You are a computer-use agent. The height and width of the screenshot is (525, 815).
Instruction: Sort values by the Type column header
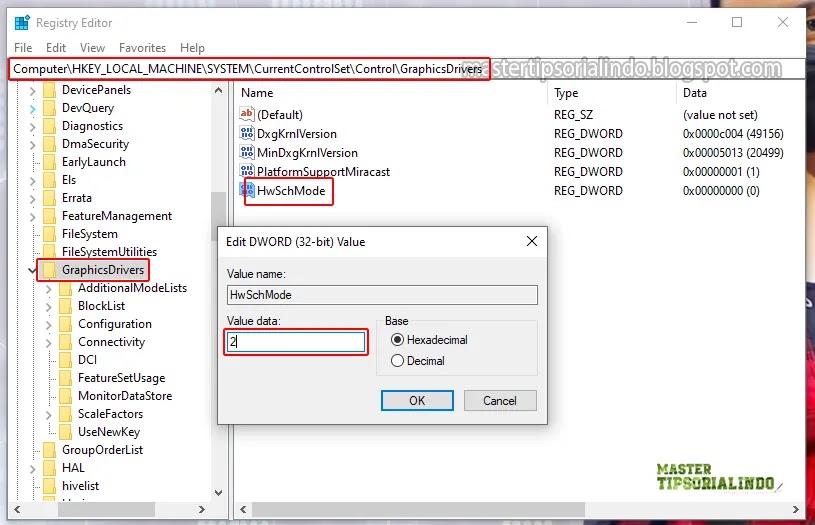[x=611, y=93]
